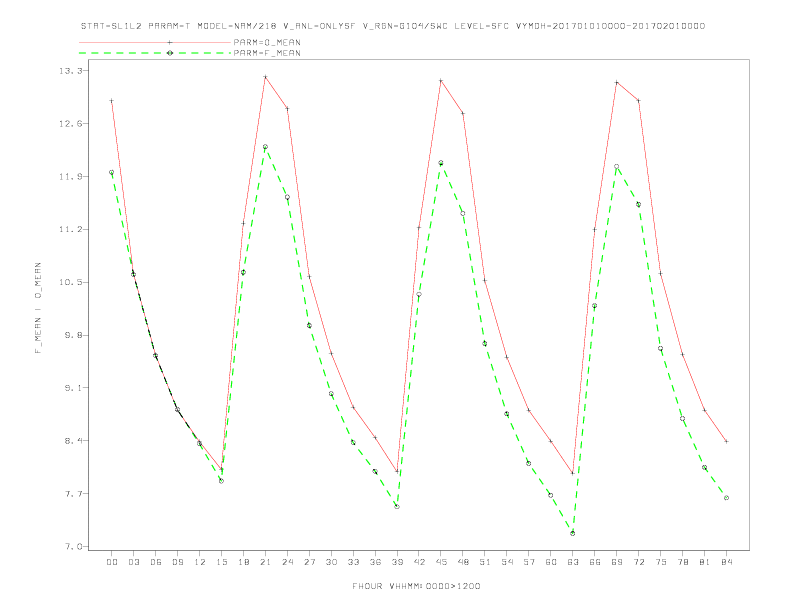
Task: Select the red O_MEAN peak marker at hour 21
Action: (265, 77)
